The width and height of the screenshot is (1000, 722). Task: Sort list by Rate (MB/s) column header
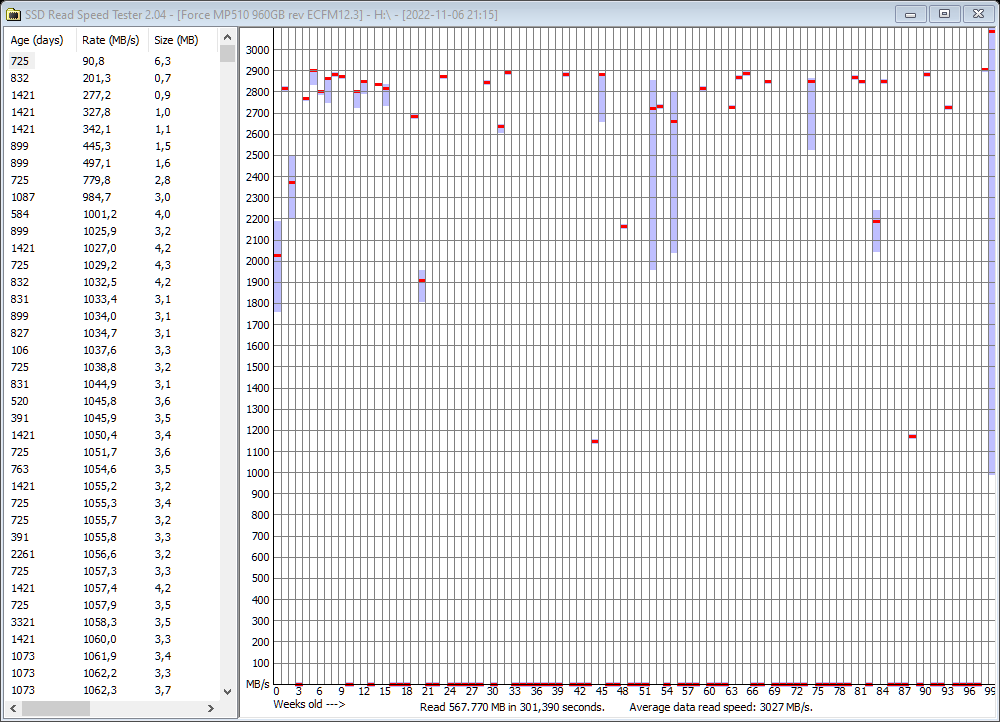[112, 40]
